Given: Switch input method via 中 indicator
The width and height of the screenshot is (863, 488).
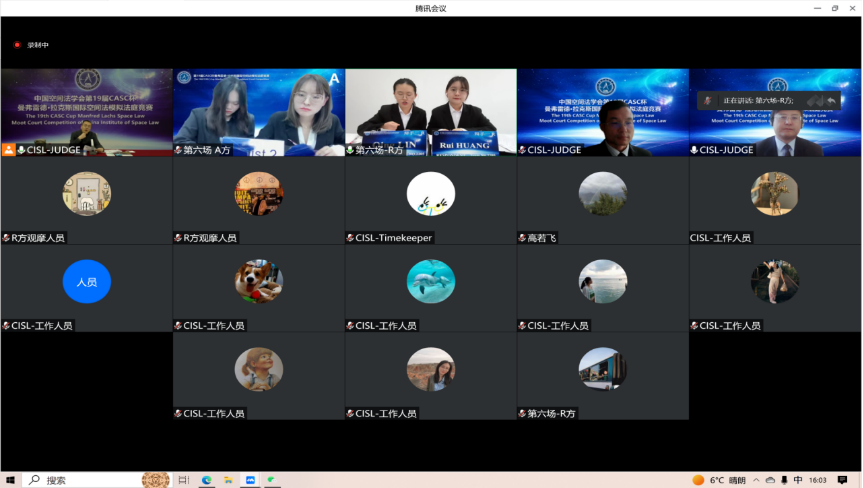Looking at the screenshot, I should [x=798, y=480].
